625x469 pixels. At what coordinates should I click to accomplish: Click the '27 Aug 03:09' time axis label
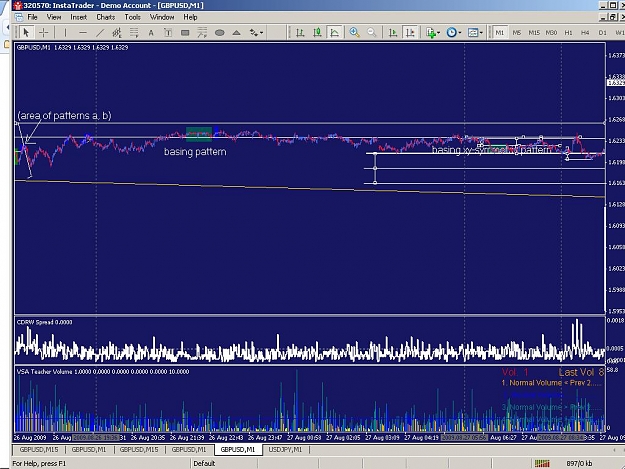(382, 438)
